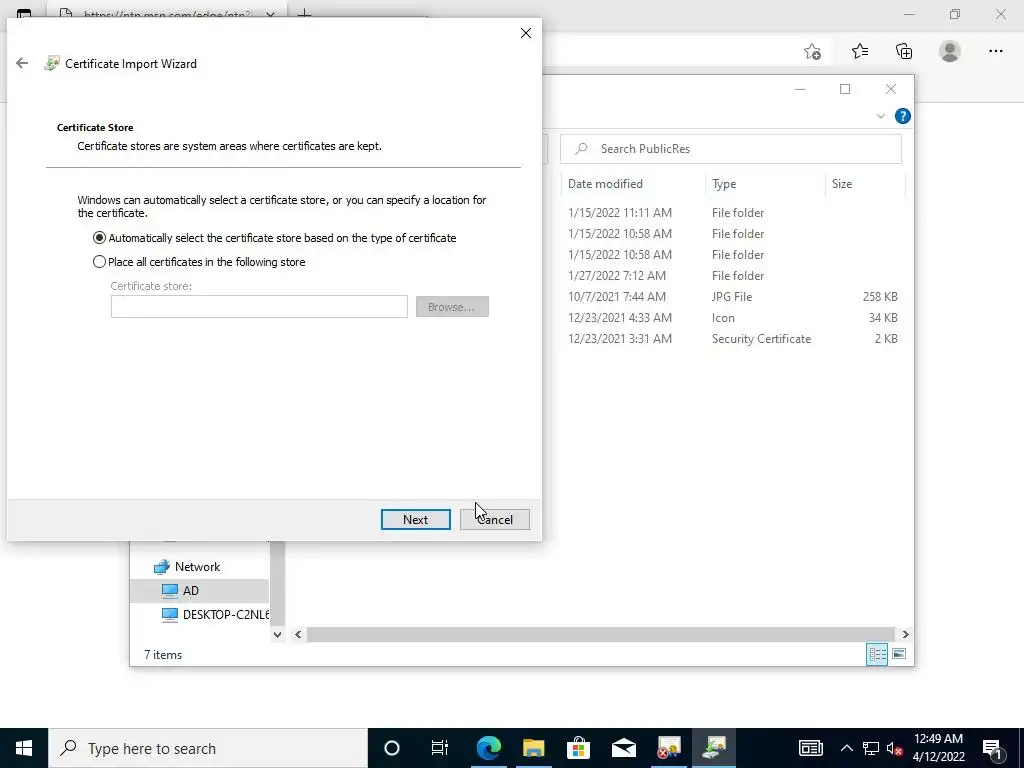Open a new Edge tab
The width and height of the screenshot is (1024, 768).
coord(304,14)
